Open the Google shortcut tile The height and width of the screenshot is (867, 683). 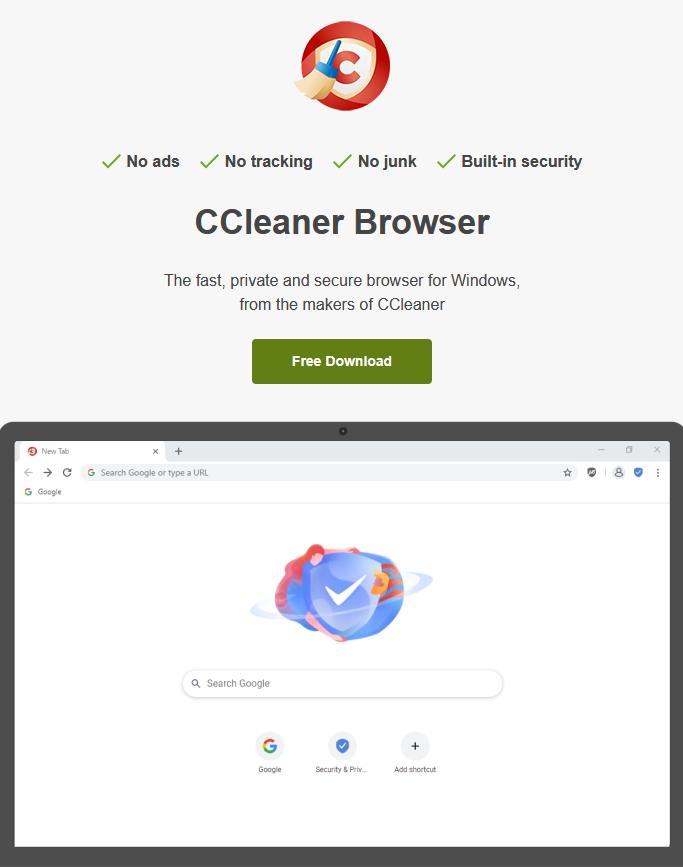(x=270, y=753)
